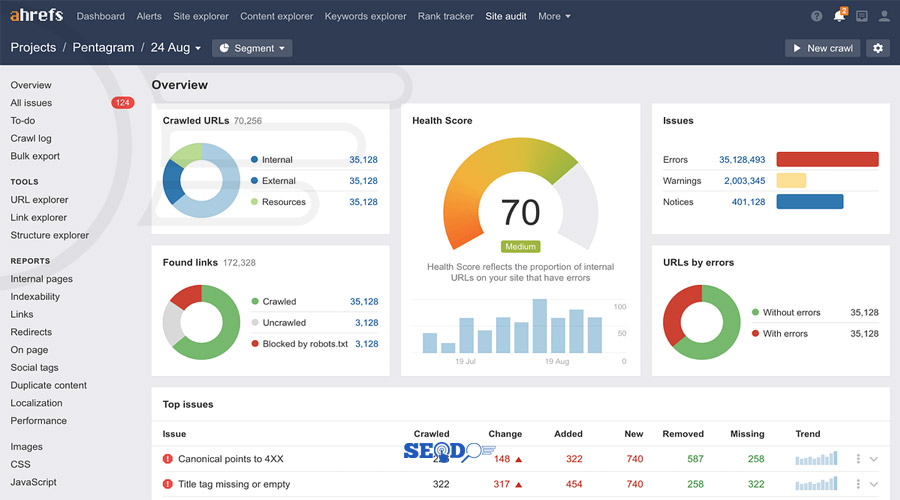This screenshot has height=500, width=900.
Task: Open Rank tracker in top navigation
Action: pyautogui.click(x=445, y=16)
